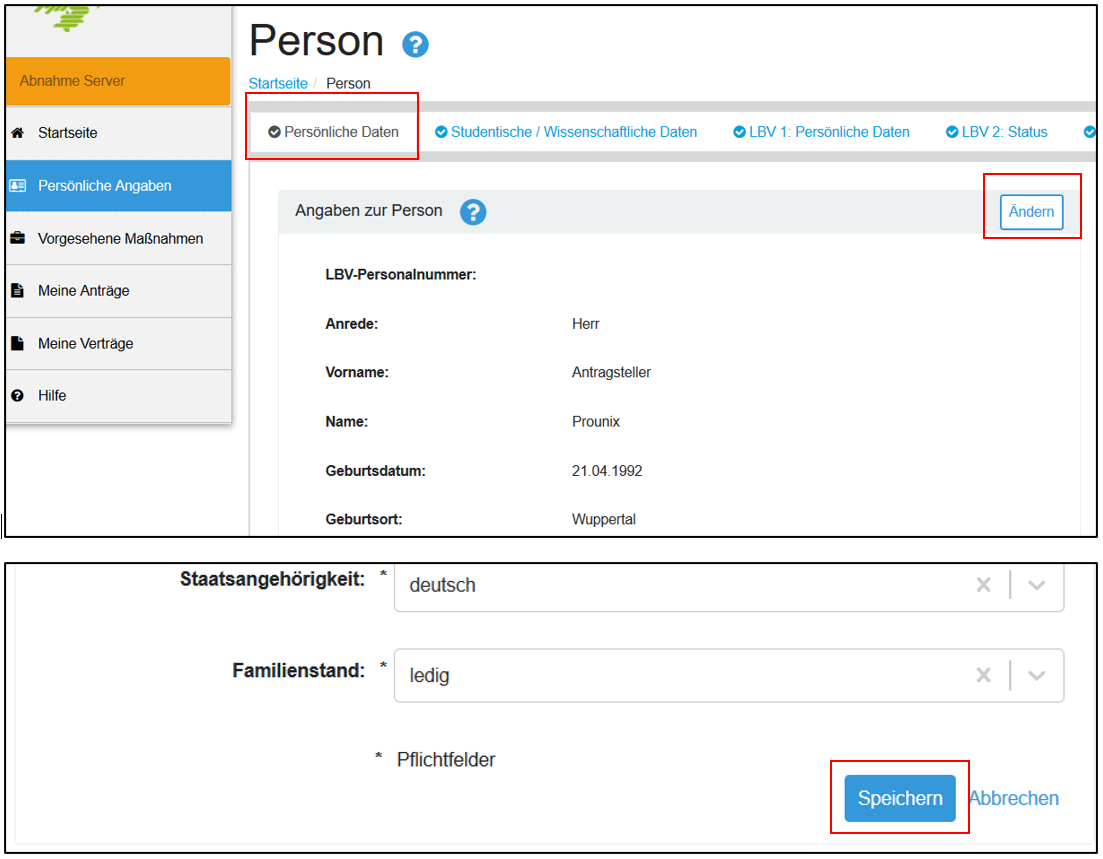This screenshot has height=859, width=1103.
Task: Click the briefcase icon for Vorgesehene Maßnahmen
Action: [x=17, y=239]
